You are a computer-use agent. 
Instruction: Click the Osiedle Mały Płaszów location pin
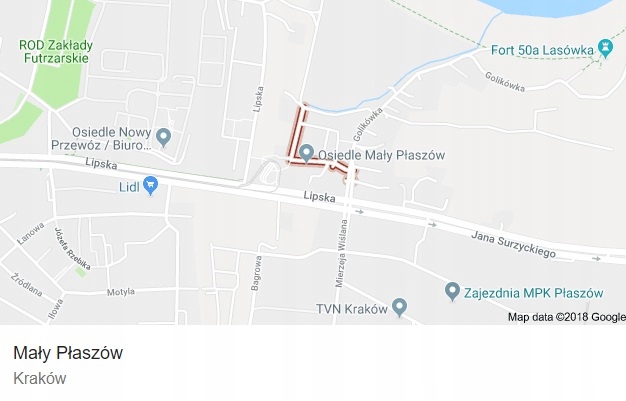pyautogui.click(x=306, y=153)
